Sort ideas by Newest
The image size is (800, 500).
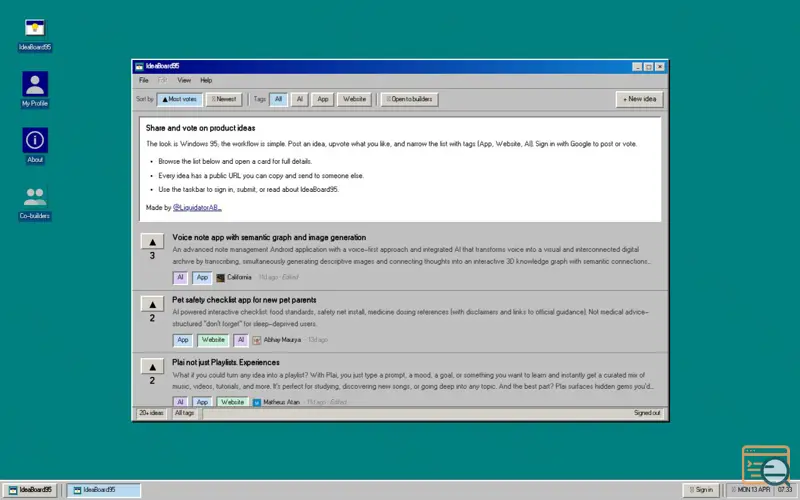(x=224, y=99)
